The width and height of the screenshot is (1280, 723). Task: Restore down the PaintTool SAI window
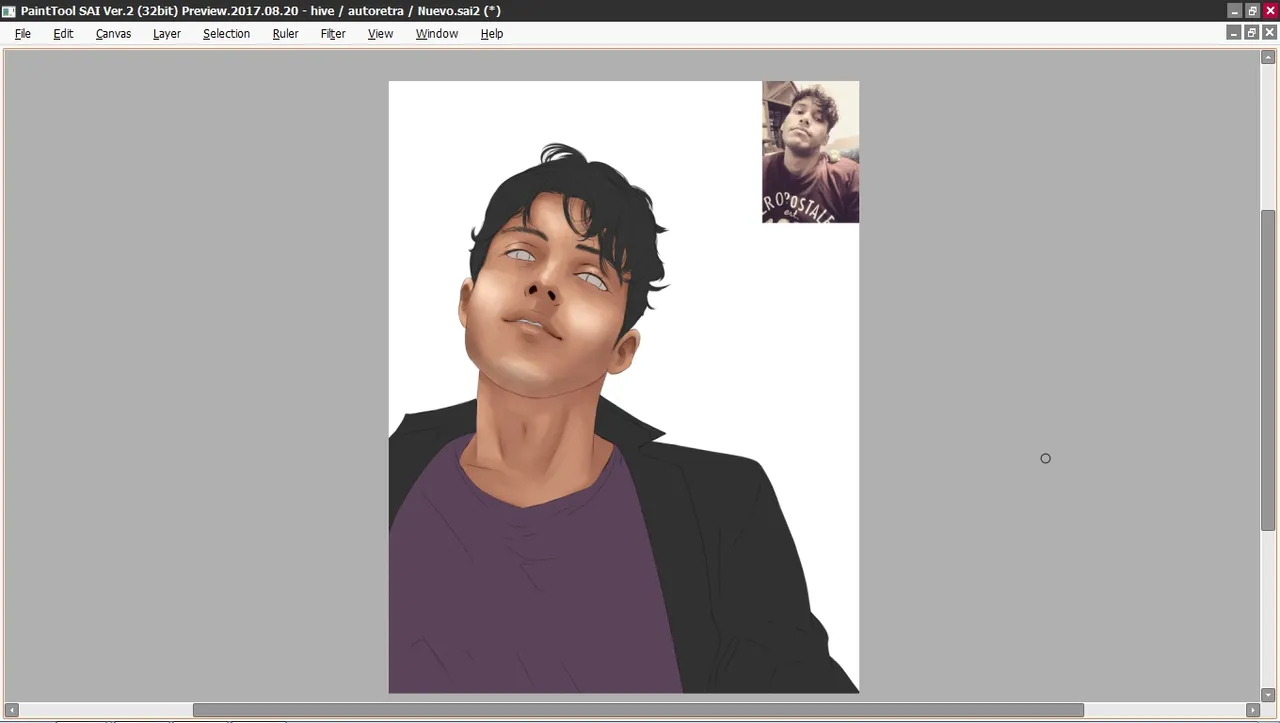(1252, 11)
